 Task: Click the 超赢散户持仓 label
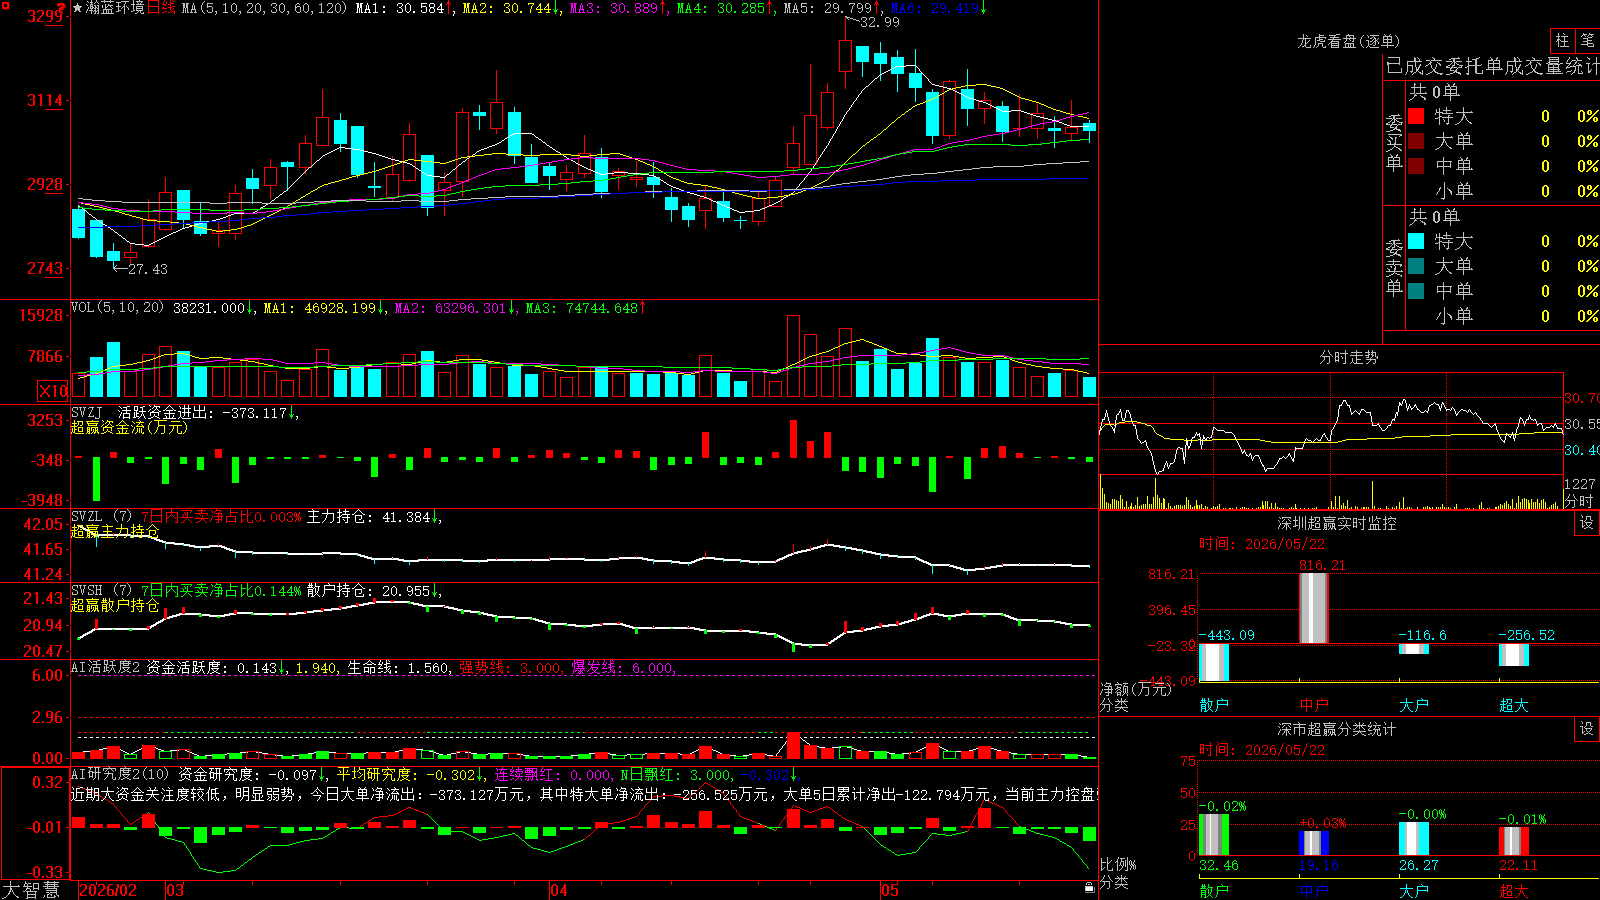115,605
